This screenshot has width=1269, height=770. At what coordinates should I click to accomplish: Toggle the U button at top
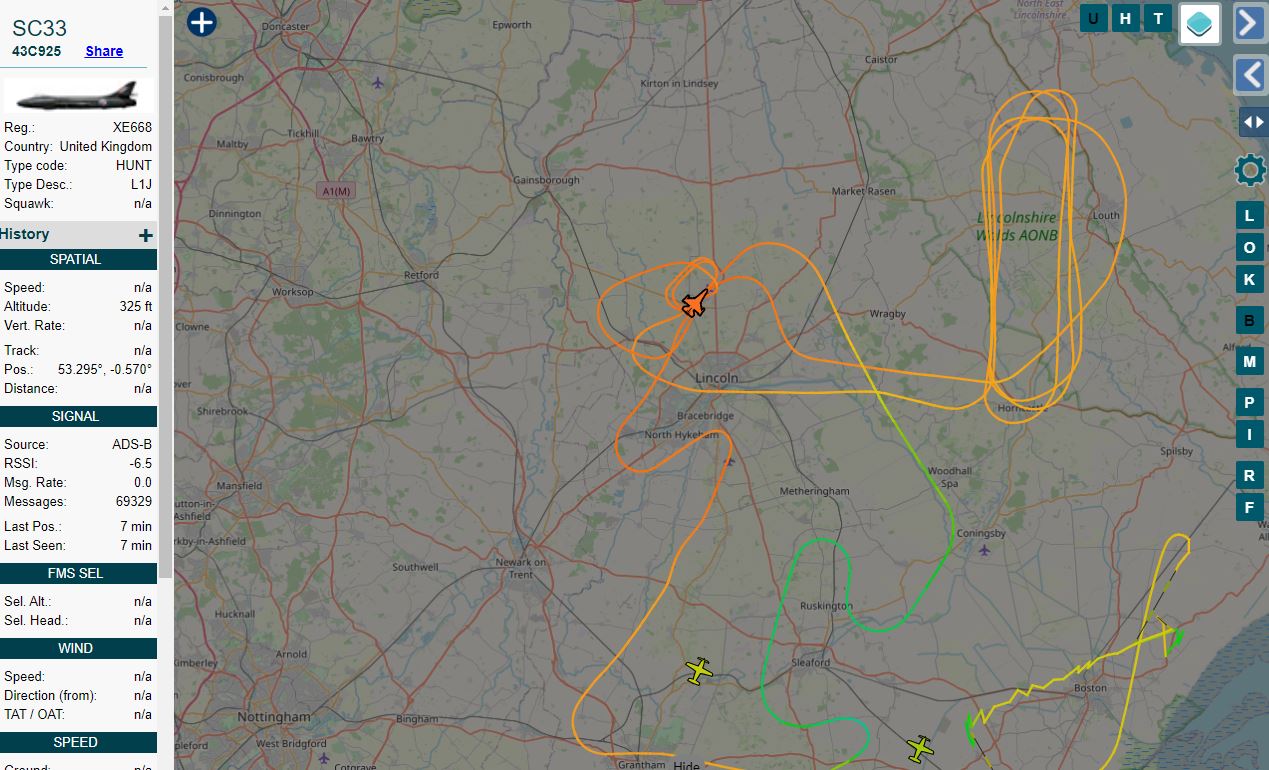[1093, 18]
